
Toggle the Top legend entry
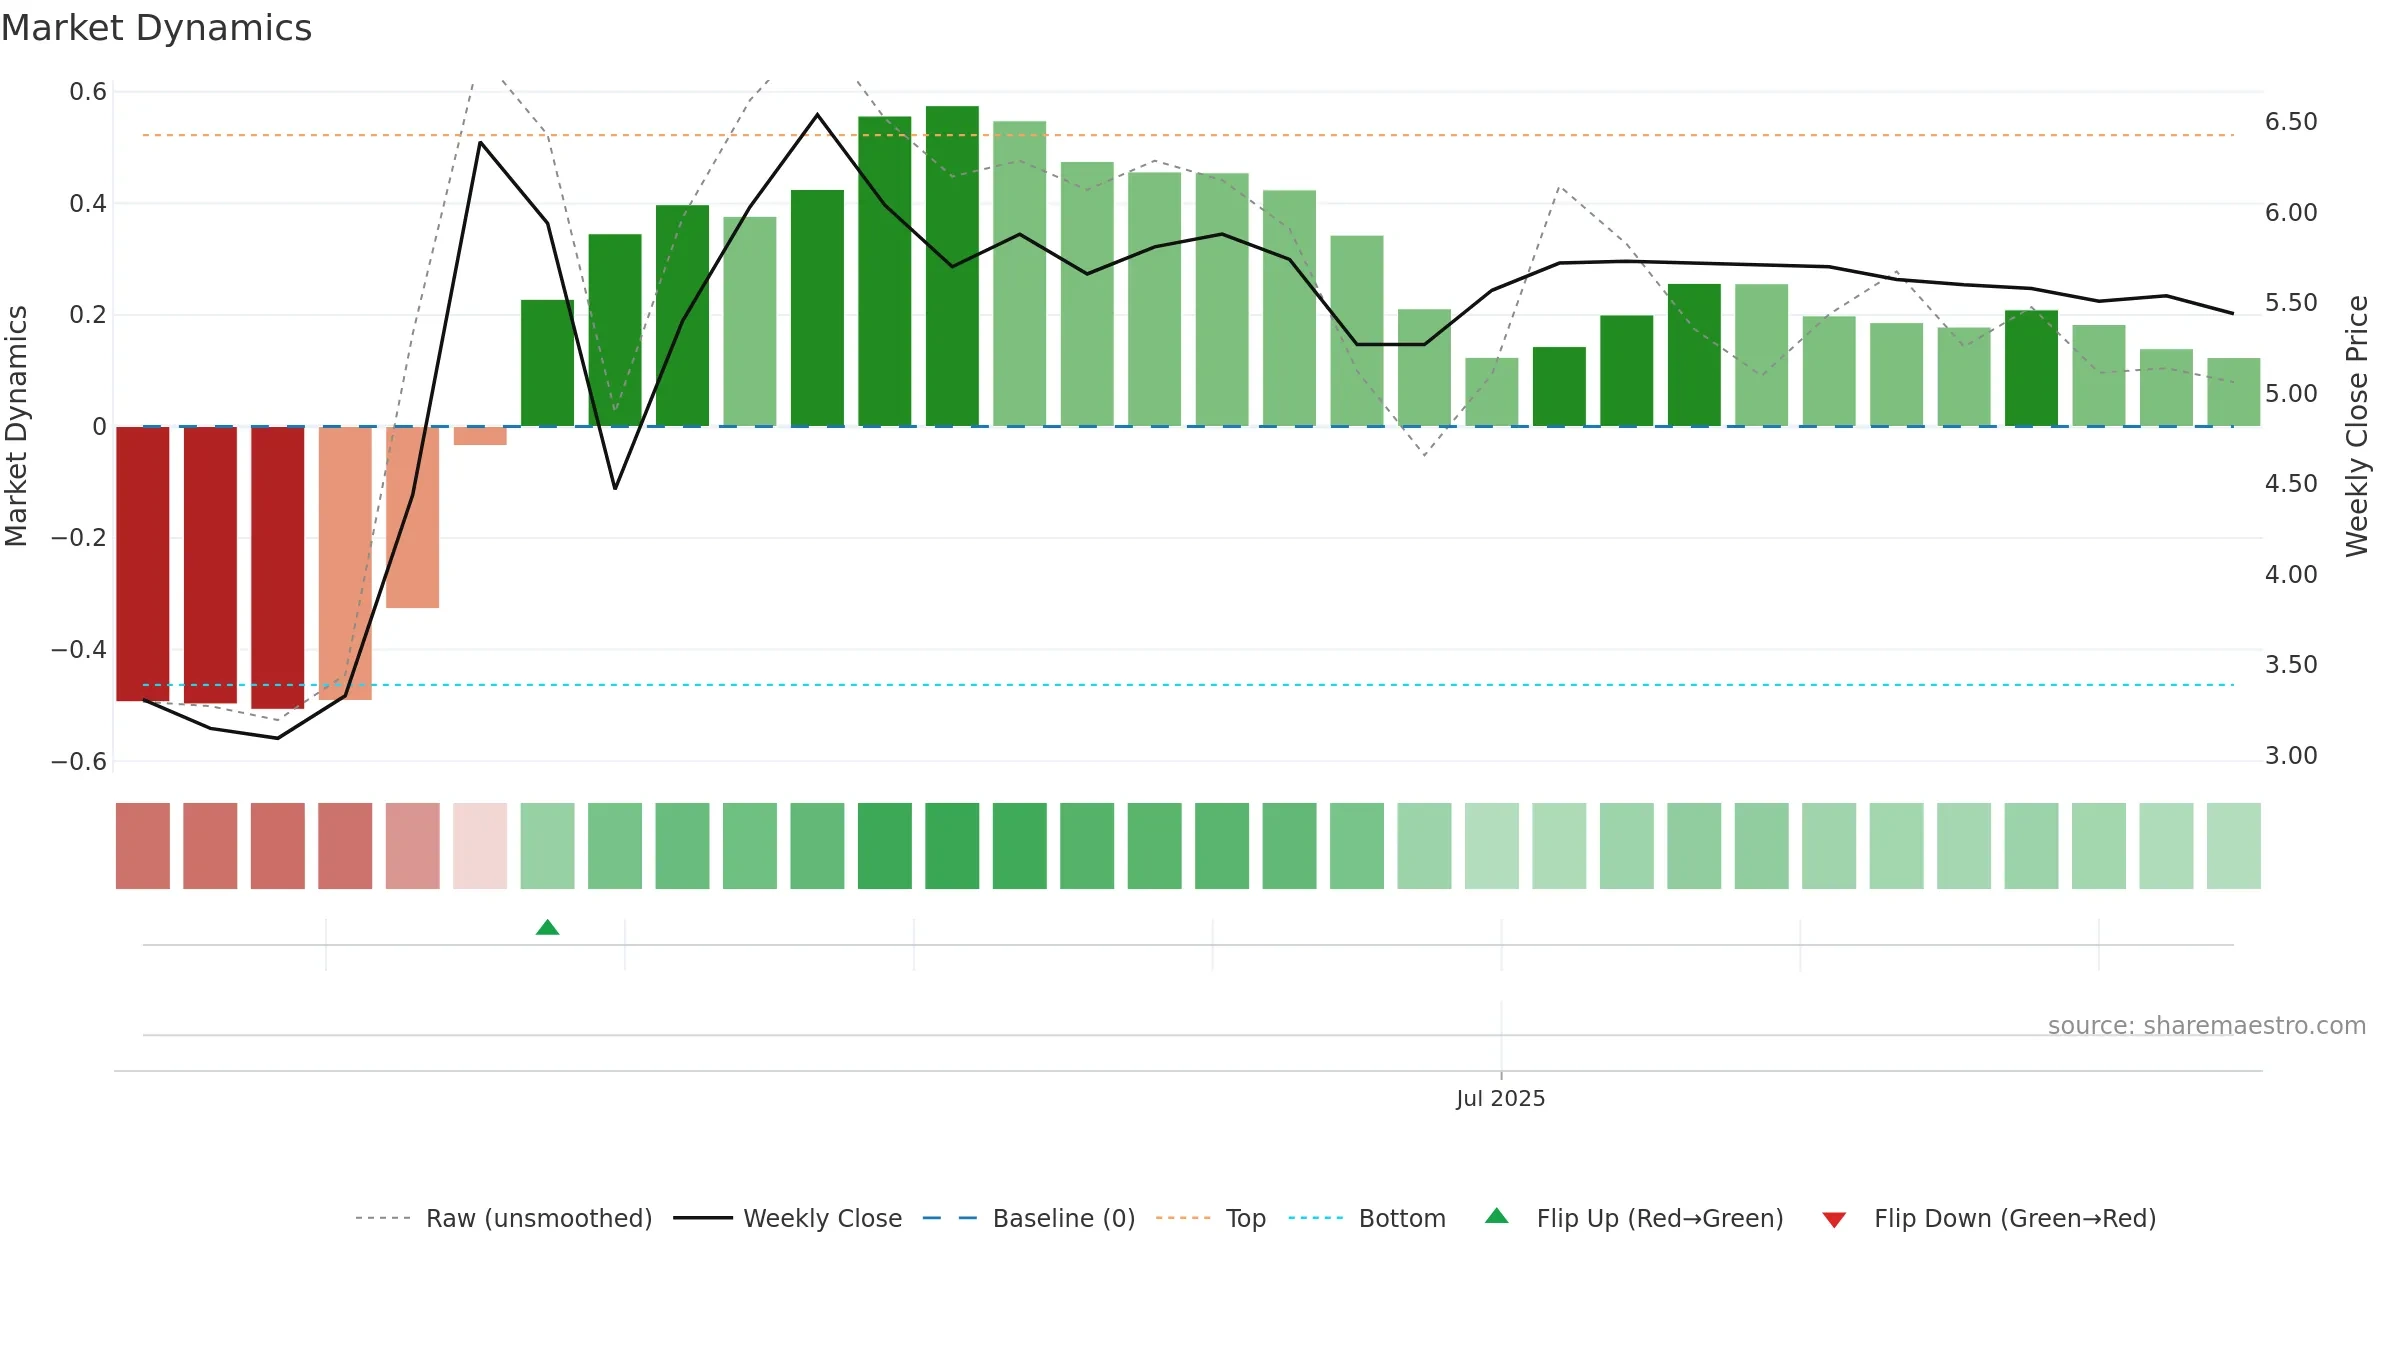[x=1211, y=1218]
